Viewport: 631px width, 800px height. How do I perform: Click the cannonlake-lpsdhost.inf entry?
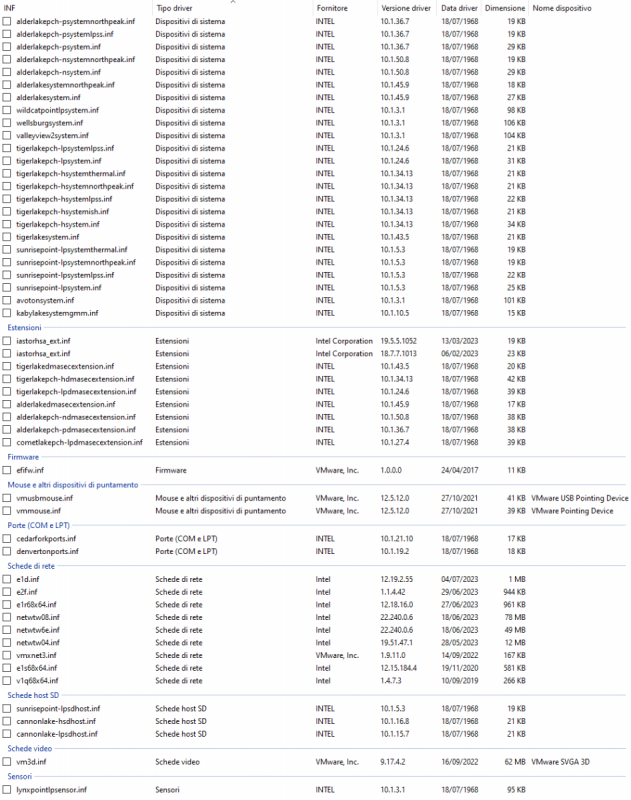[x=57, y=734]
